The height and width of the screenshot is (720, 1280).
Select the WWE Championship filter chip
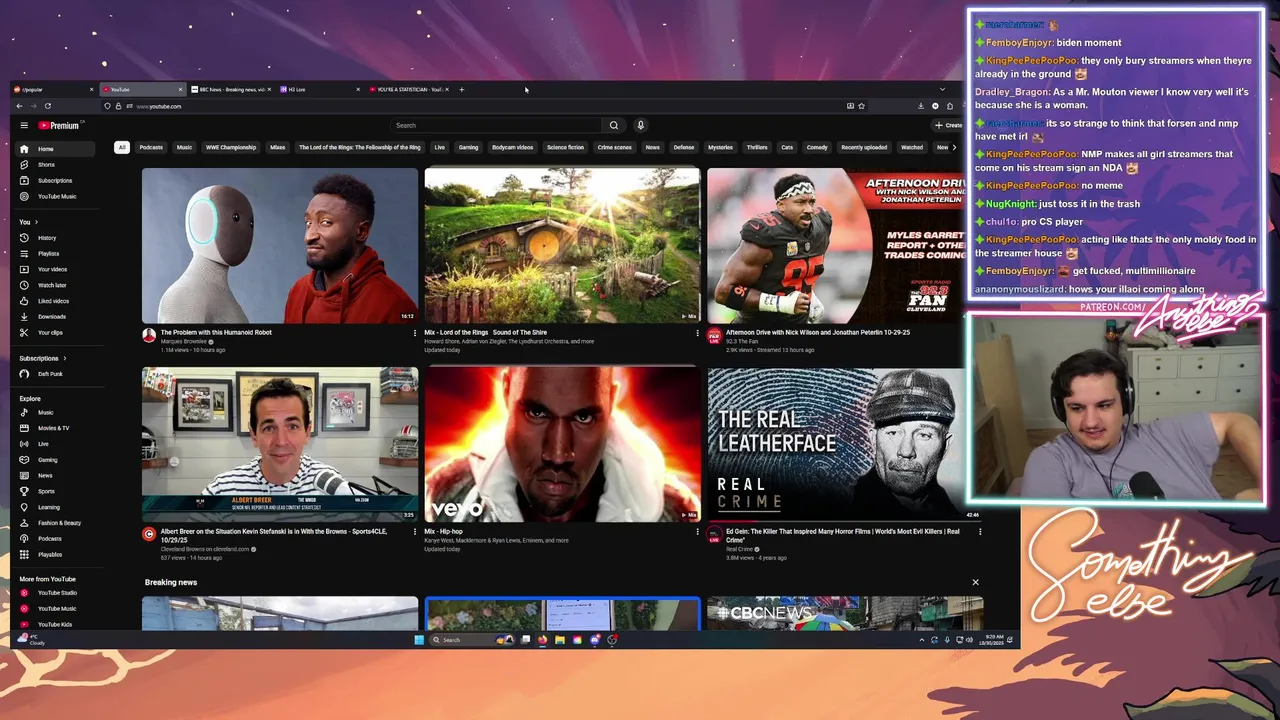(x=231, y=147)
